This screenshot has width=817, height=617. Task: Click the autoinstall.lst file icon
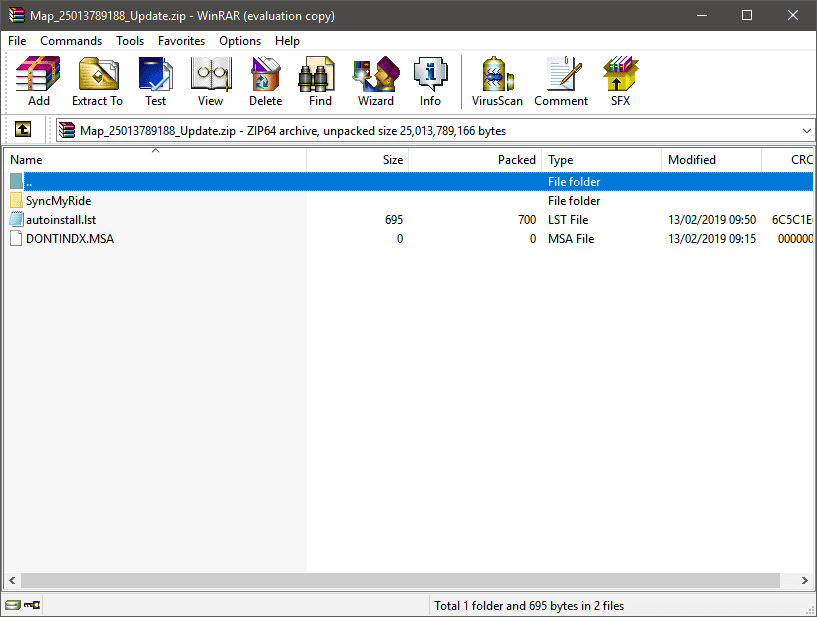16,219
